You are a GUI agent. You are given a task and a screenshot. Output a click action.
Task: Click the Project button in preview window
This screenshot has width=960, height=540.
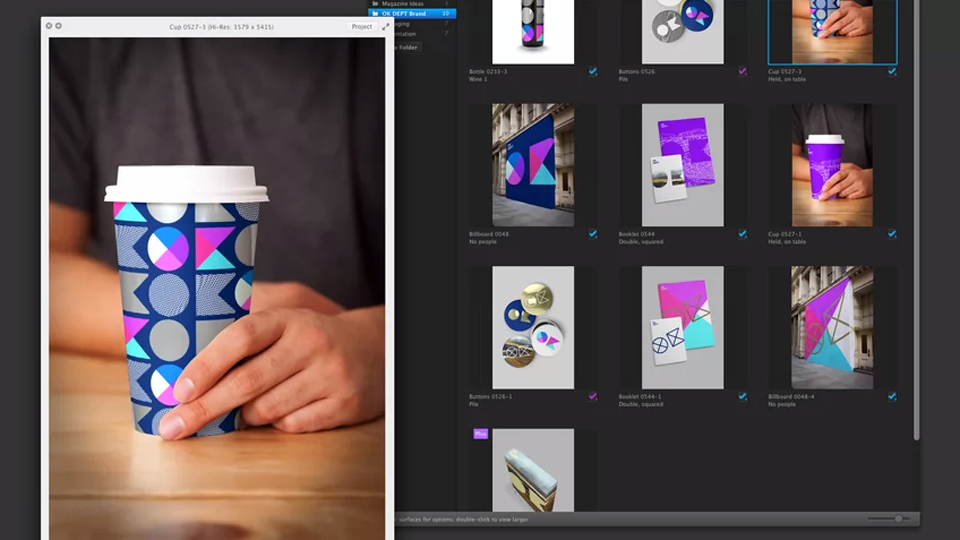click(362, 26)
